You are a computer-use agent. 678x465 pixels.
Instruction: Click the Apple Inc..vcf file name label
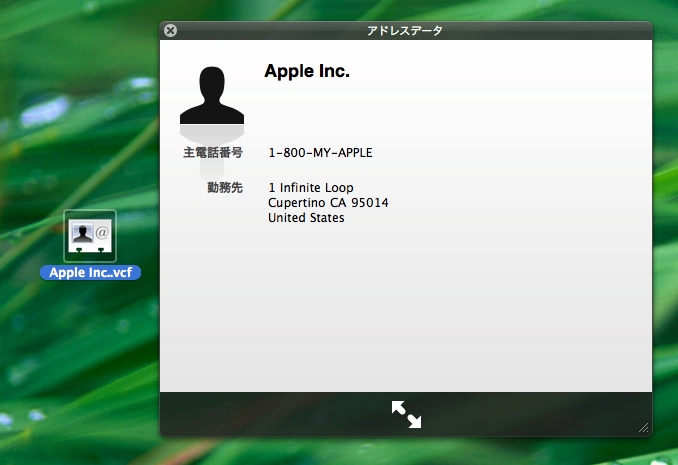90,273
